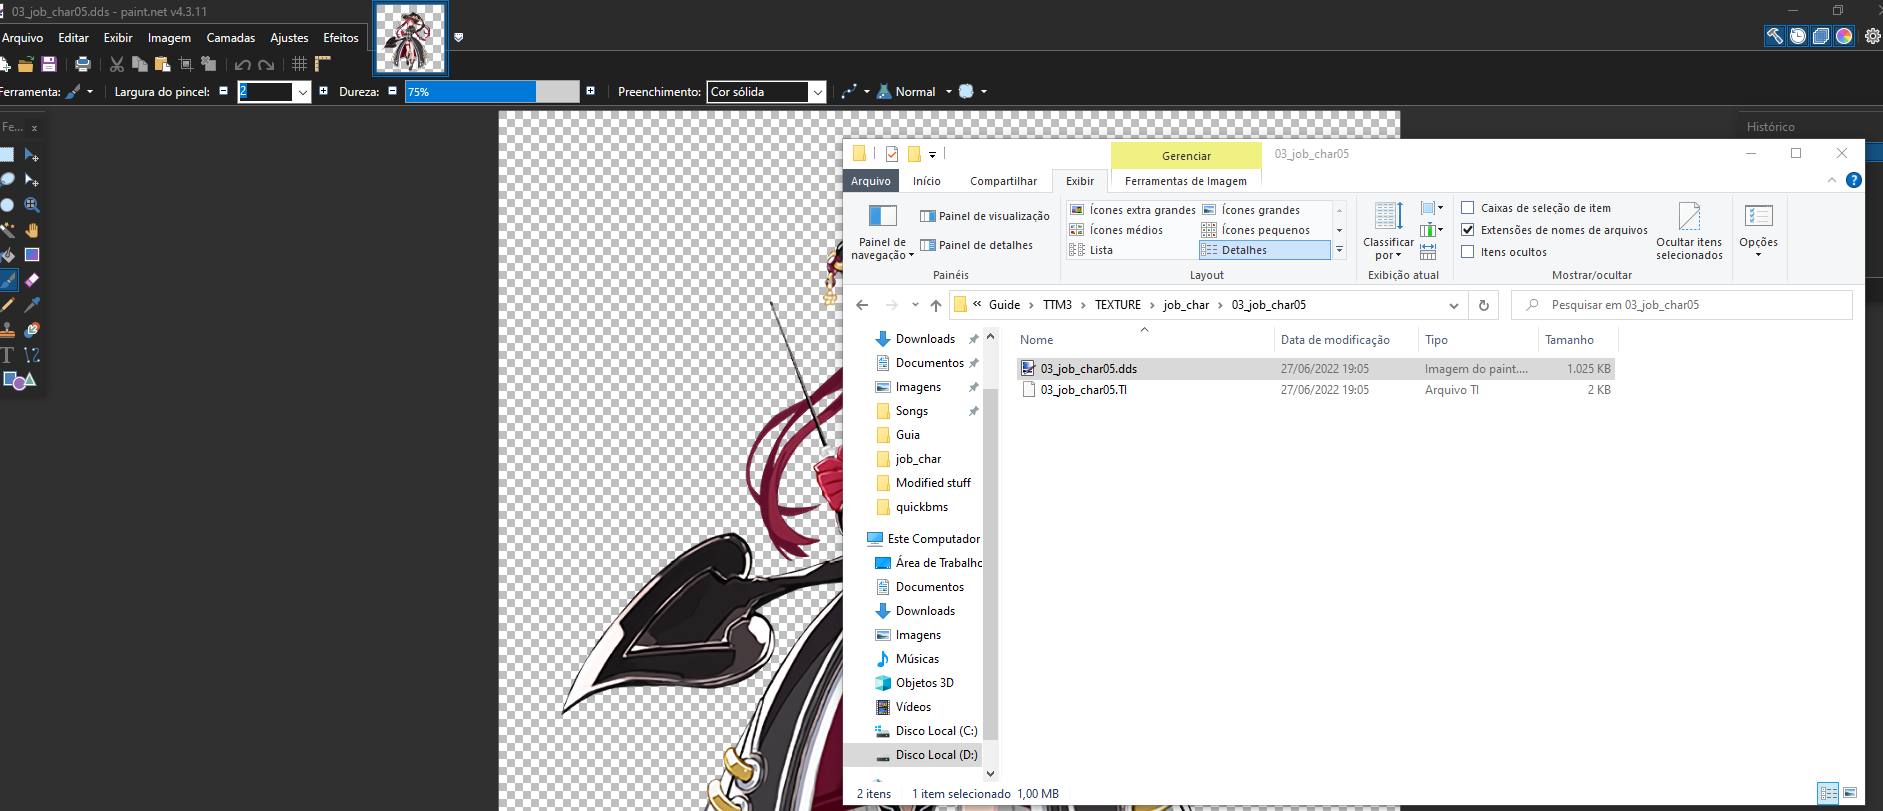Screen dimensions: 1883x811
Task: Increase brush width with plus button
Action: [x=323, y=91]
